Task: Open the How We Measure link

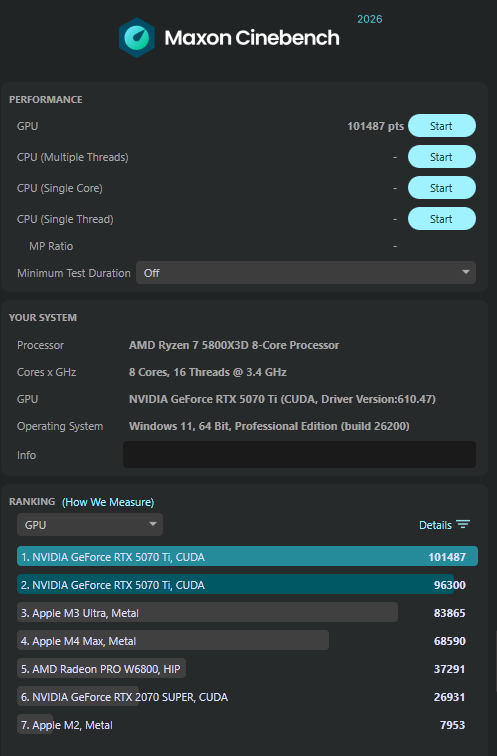Action: click(x=108, y=502)
